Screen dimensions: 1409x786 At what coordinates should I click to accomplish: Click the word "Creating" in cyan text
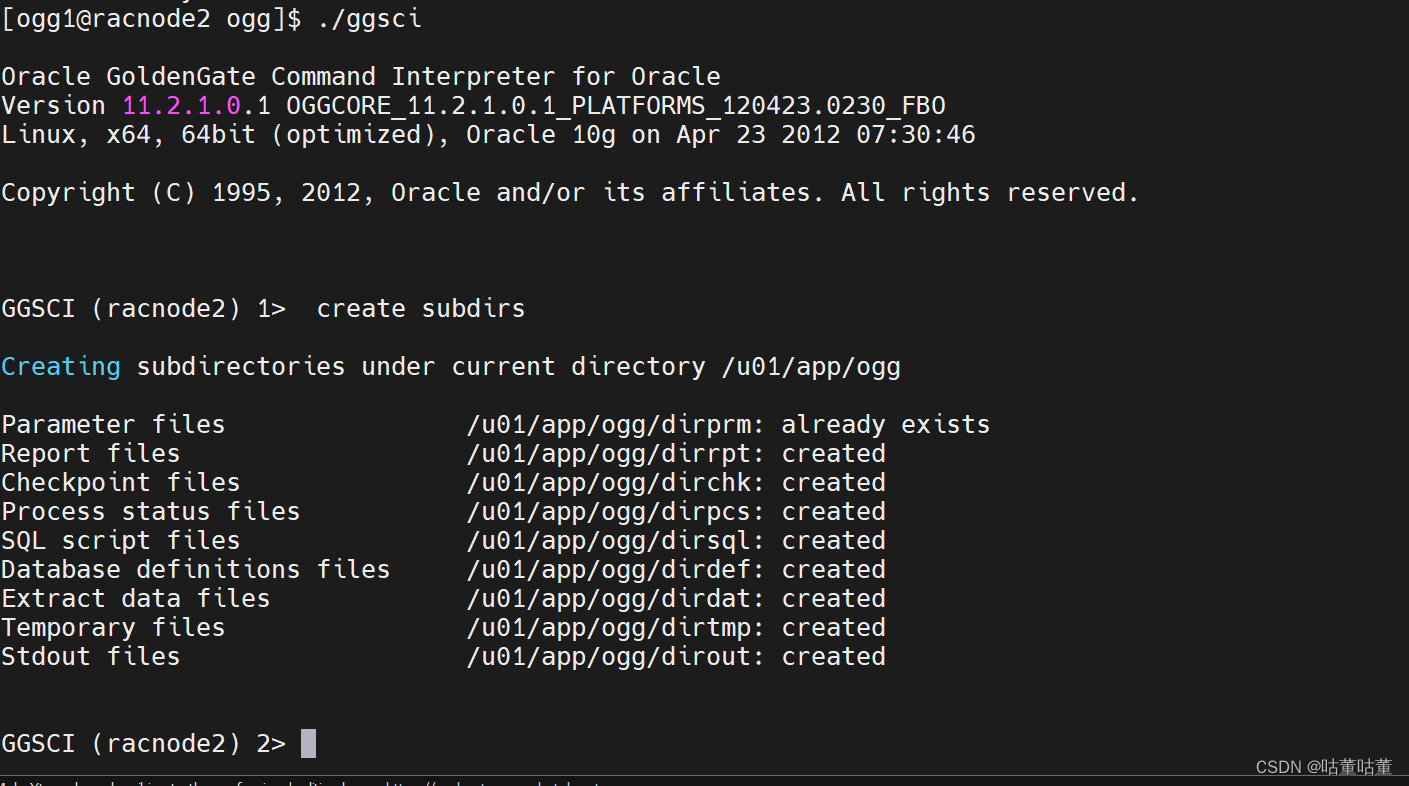pyautogui.click(x=60, y=366)
